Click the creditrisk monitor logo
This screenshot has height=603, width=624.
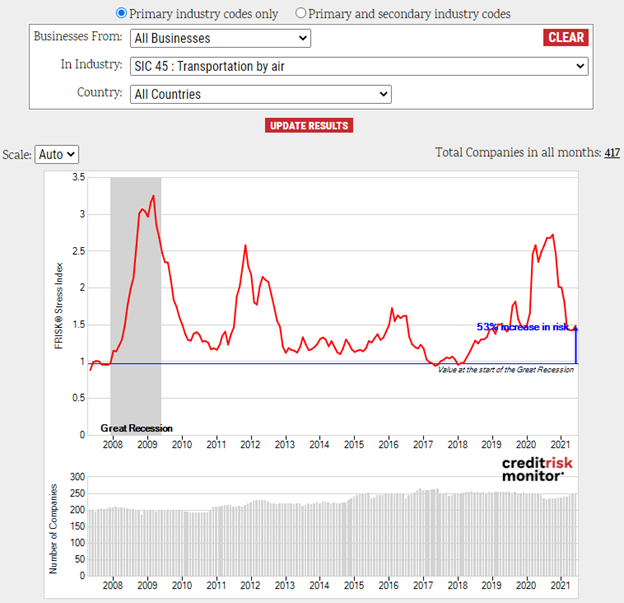pos(537,469)
